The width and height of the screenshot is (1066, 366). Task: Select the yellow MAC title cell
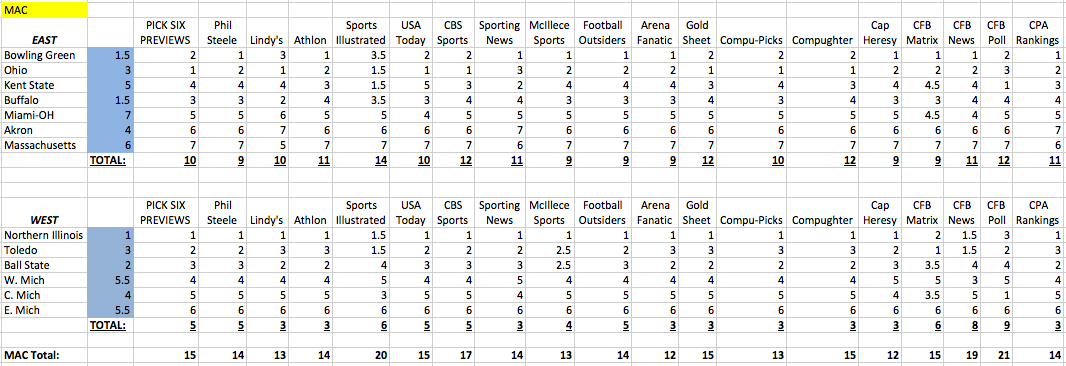click(44, 11)
